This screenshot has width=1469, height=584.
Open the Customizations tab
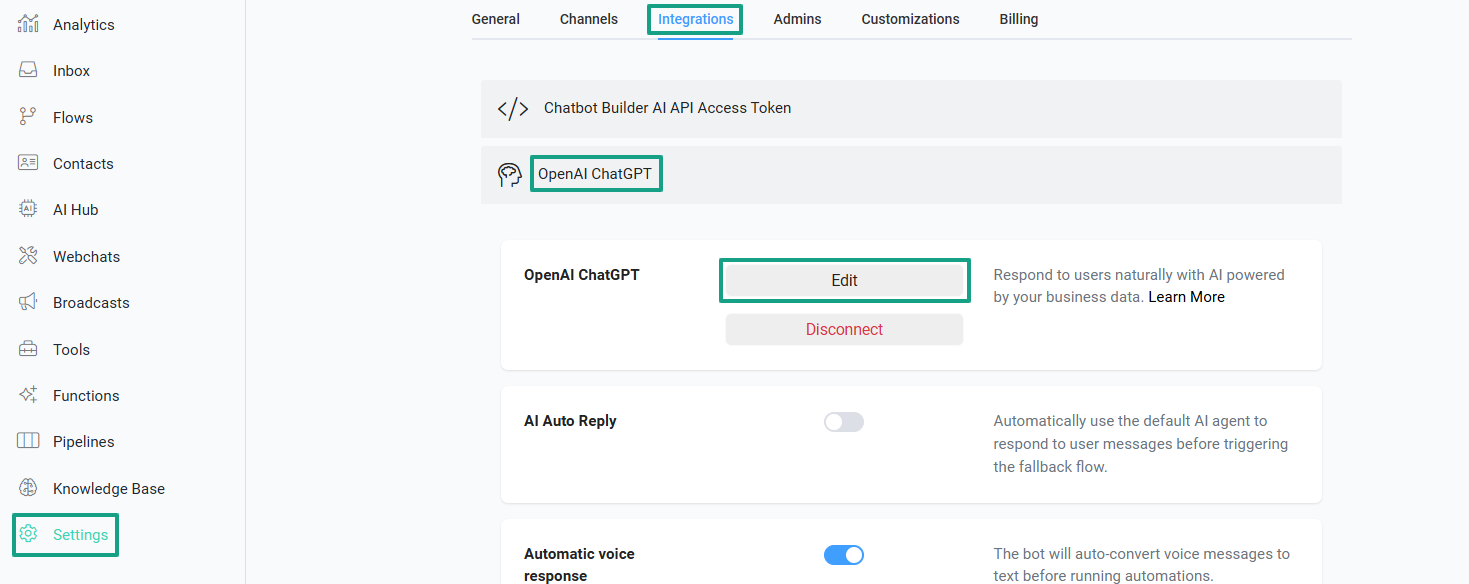(x=910, y=19)
